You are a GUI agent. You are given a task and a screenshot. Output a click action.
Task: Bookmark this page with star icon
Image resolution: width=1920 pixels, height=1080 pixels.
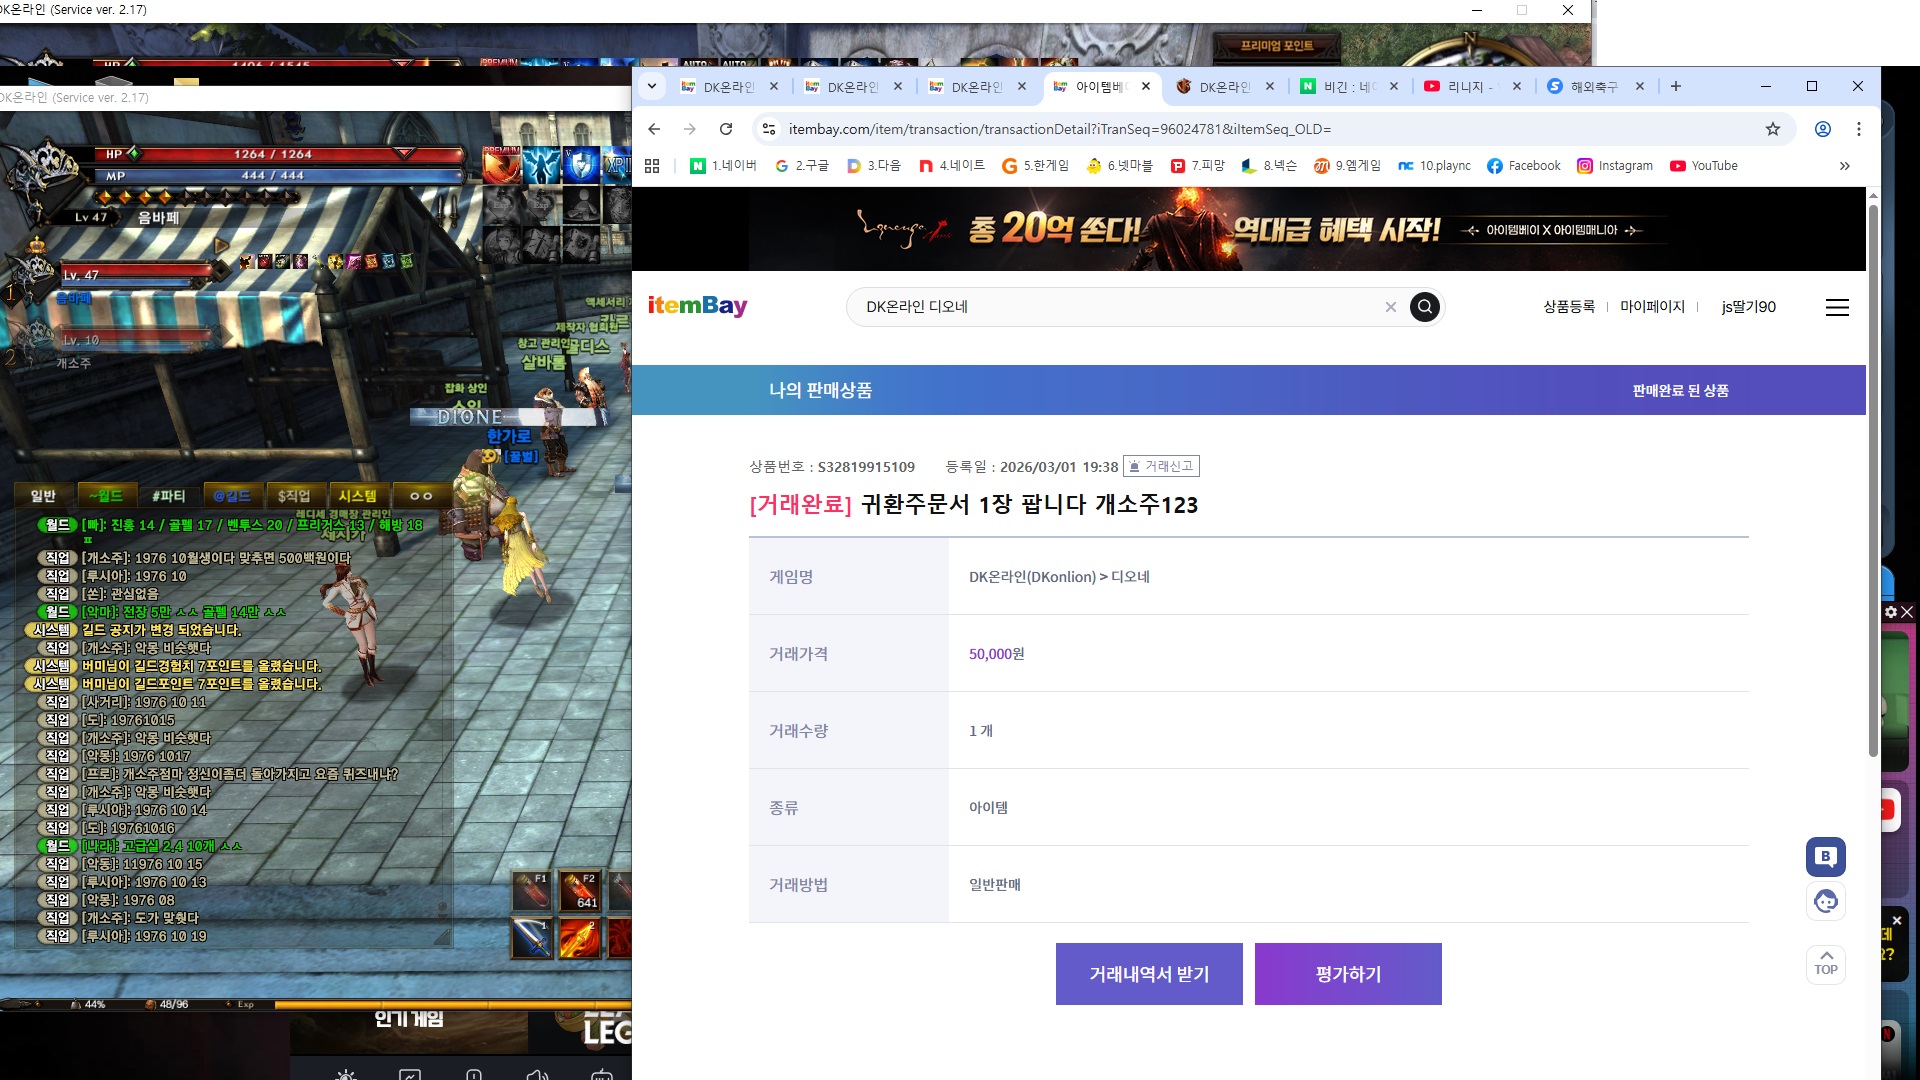[1772, 129]
